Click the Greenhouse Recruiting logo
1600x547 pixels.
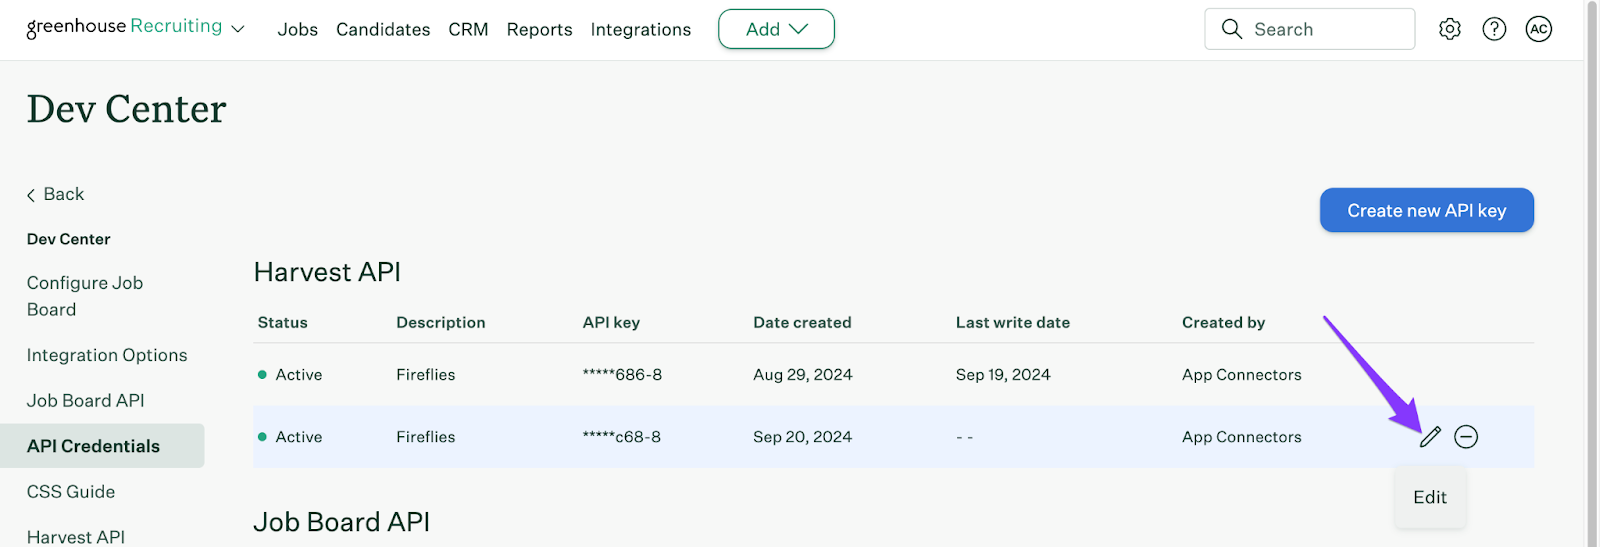coord(124,27)
